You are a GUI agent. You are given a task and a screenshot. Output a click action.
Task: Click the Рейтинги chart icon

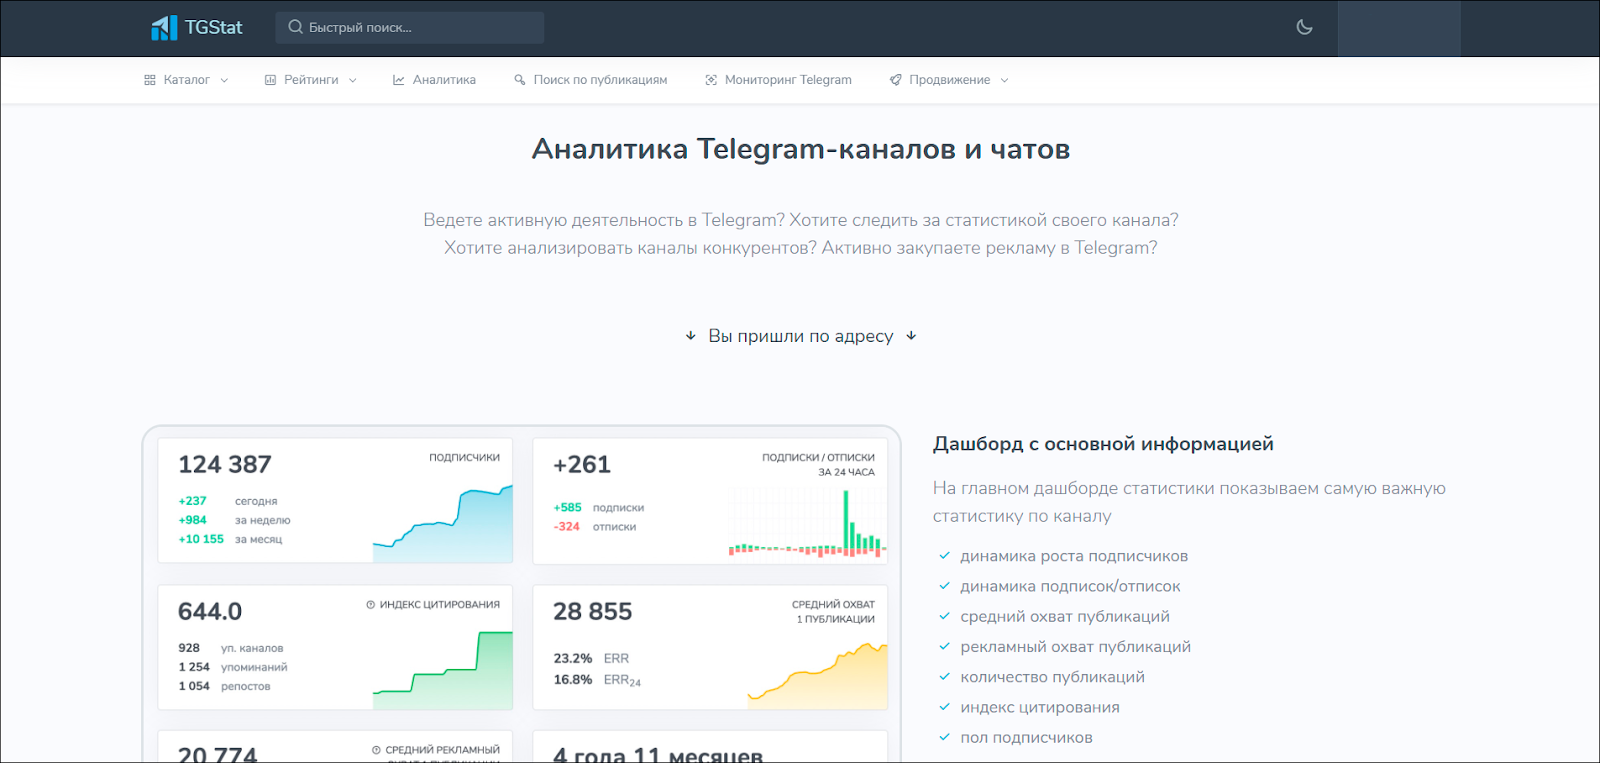pos(270,80)
